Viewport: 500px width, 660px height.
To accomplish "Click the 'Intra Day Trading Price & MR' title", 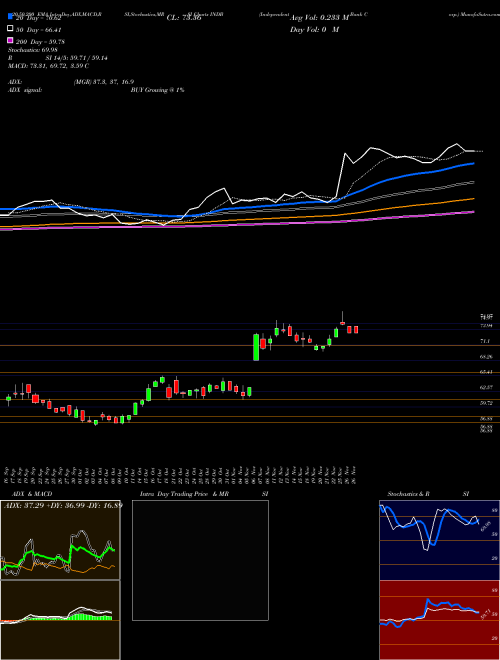I will [x=184, y=494].
